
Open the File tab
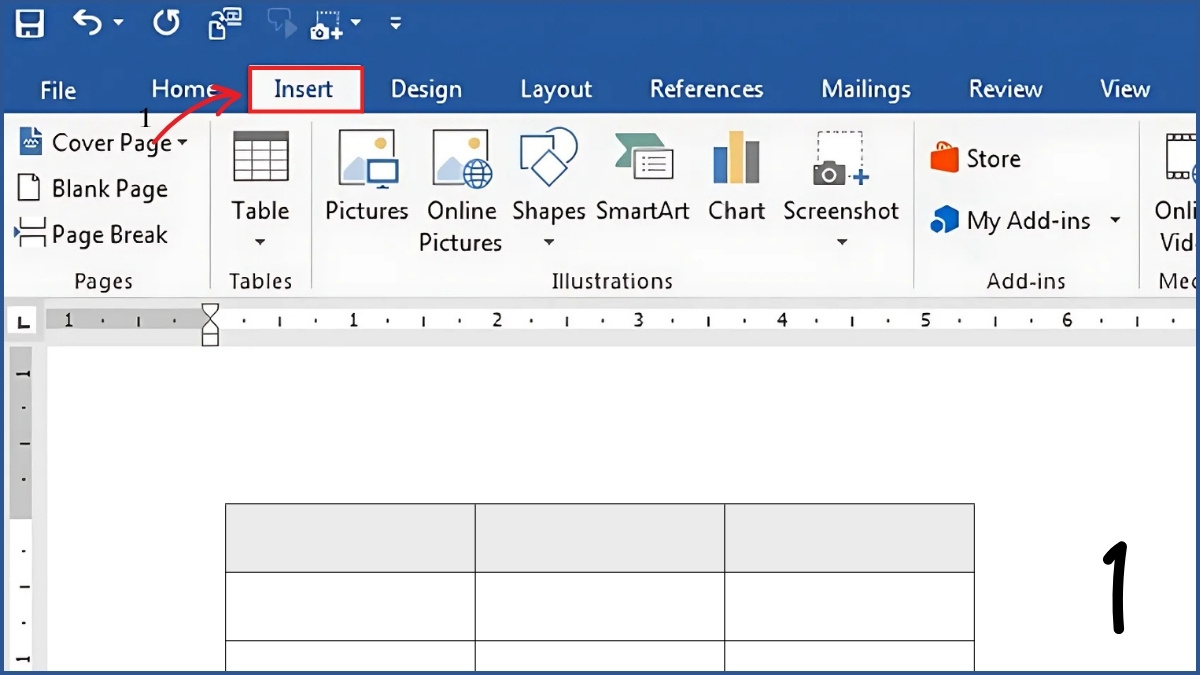point(58,90)
